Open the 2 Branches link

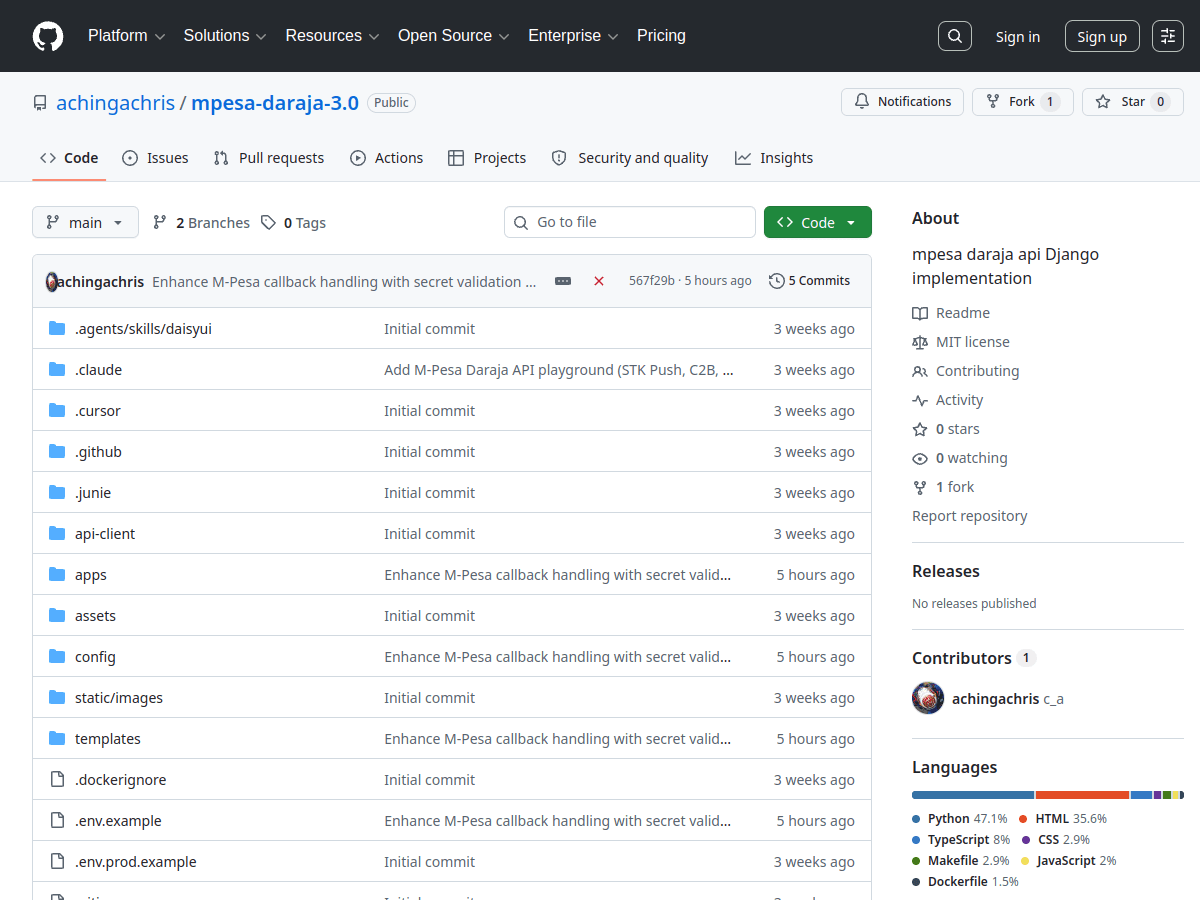pos(201,222)
